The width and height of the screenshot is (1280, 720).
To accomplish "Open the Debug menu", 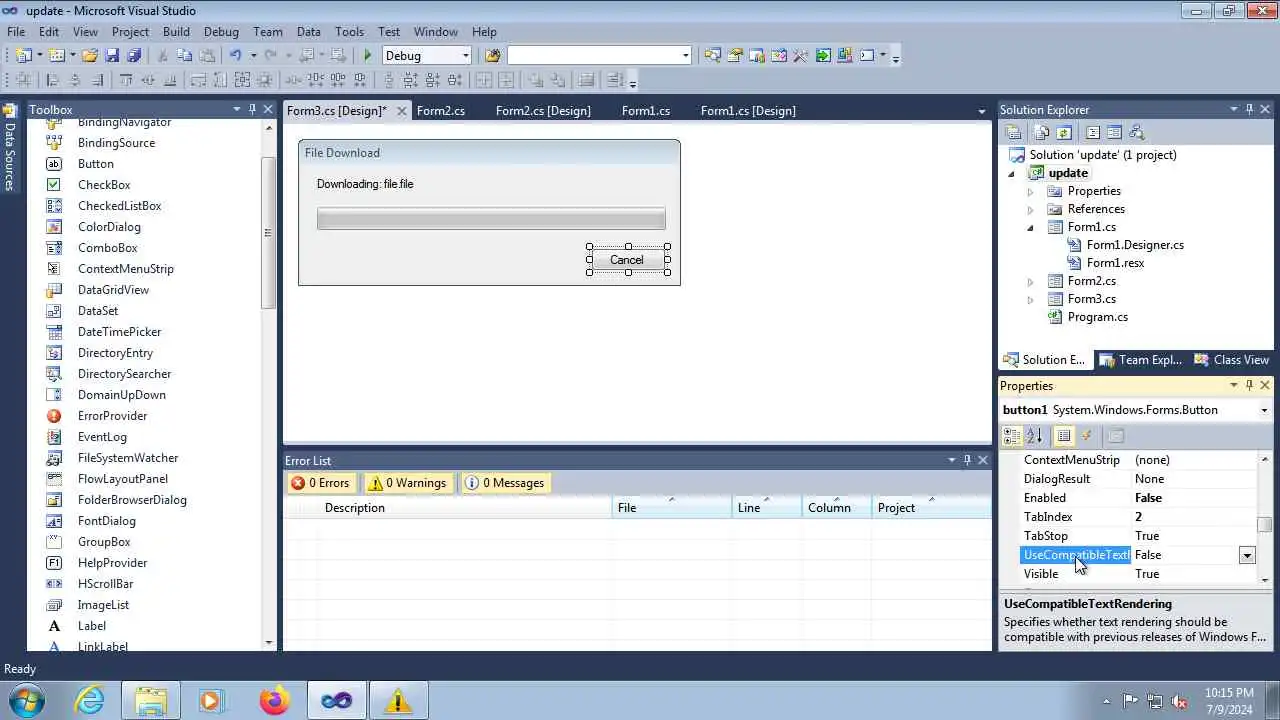I will pos(221,32).
